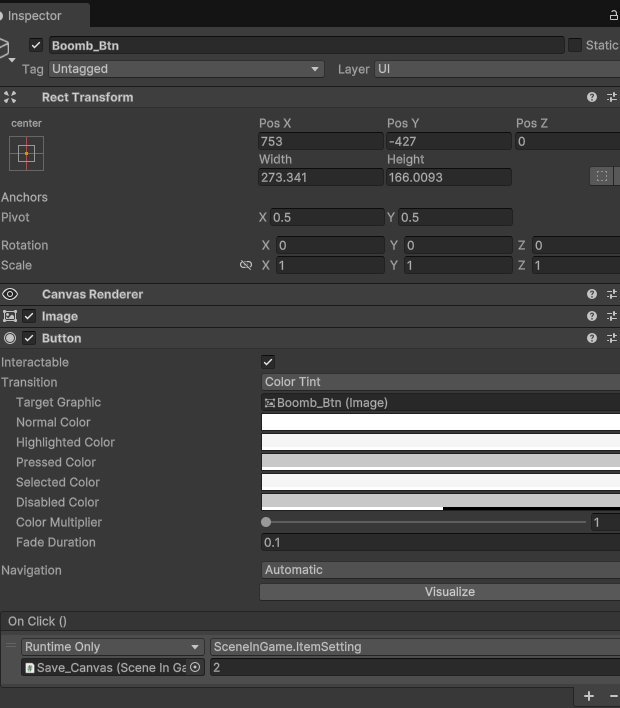The width and height of the screenshot is (620, 708).
Task: Click the Canvas Renderer eye icon
Action: (10, 294)
